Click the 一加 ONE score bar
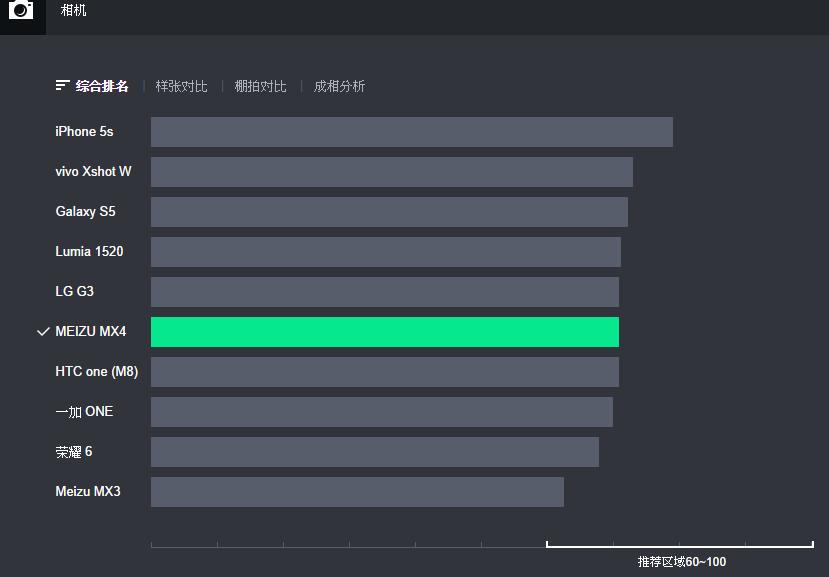 (x=382, y=412)
